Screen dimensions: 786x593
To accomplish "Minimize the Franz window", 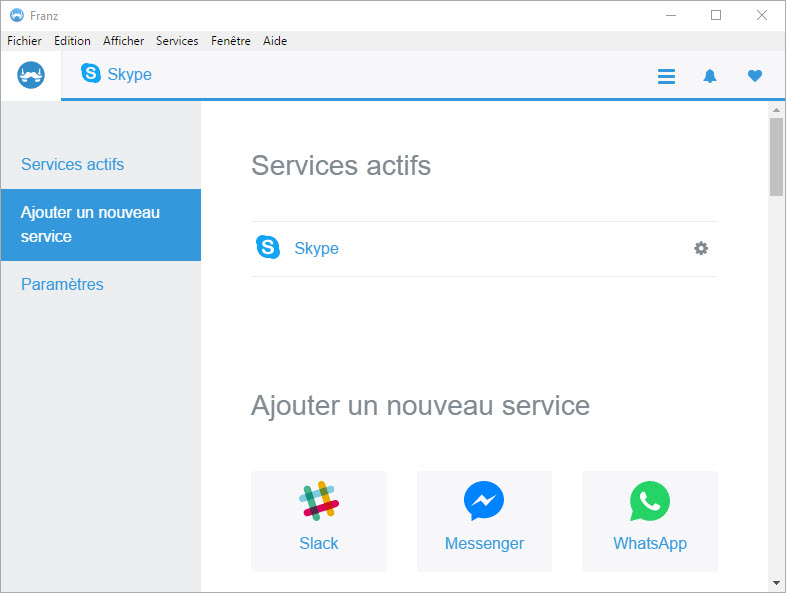I will [x=671, y=16].
